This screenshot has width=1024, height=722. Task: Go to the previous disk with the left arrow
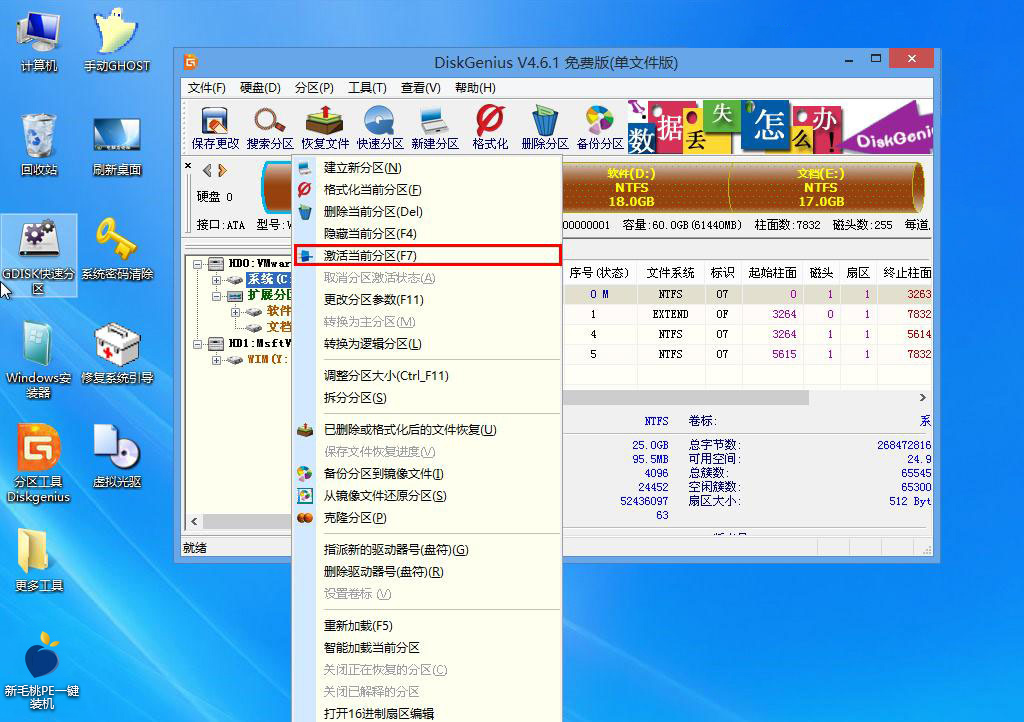(207, 170)
